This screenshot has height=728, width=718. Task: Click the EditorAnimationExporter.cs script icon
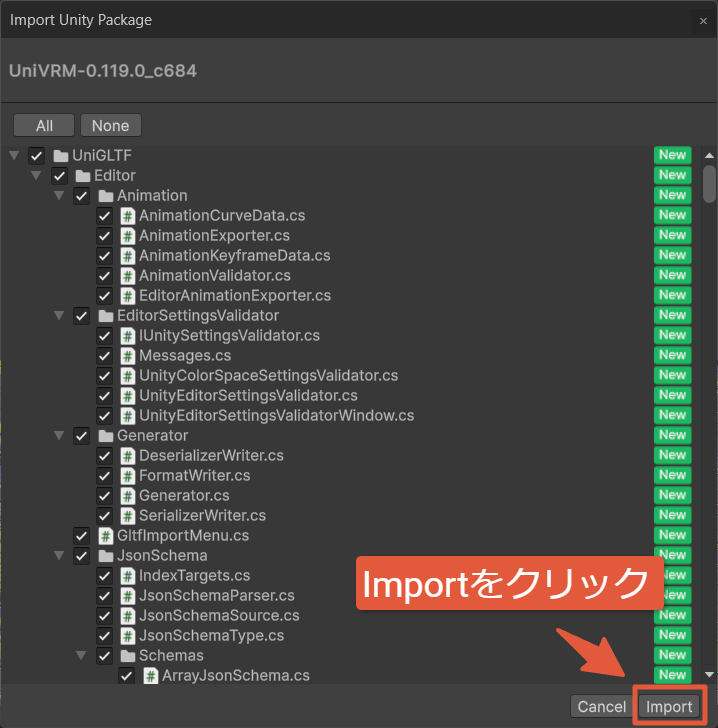tap(128, 296)
